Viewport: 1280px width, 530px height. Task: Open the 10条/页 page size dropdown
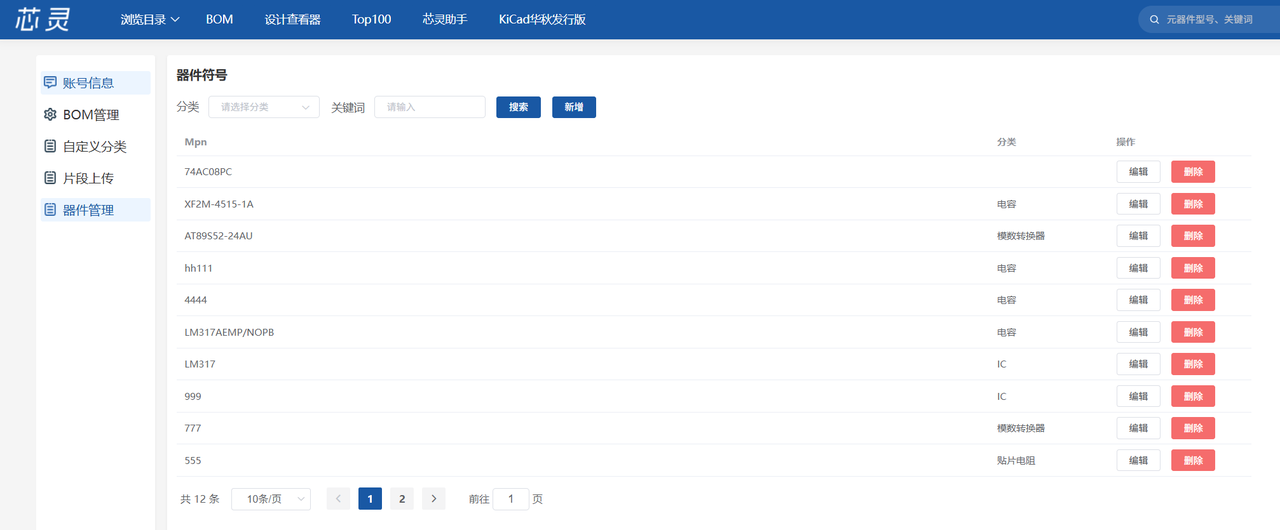point(270,499)
